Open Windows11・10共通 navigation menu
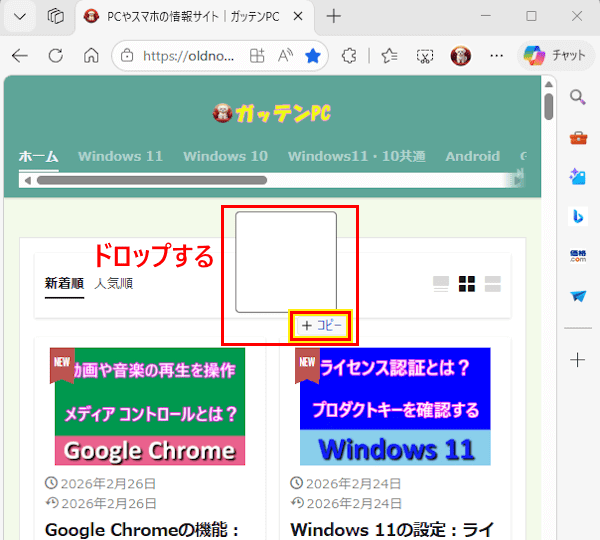The height and width of the screenshot is (540, 600). [x=357, y=157]
